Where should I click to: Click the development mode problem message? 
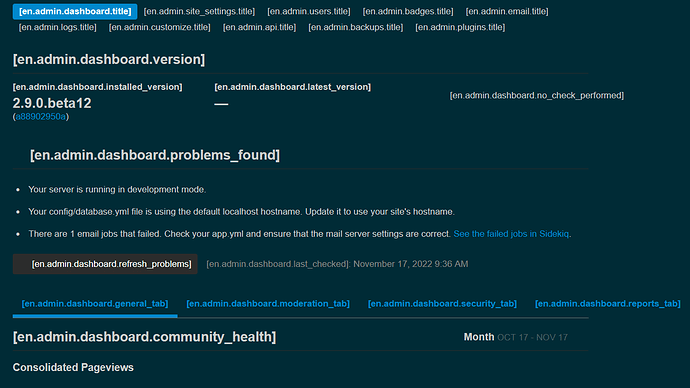(117, 190)
